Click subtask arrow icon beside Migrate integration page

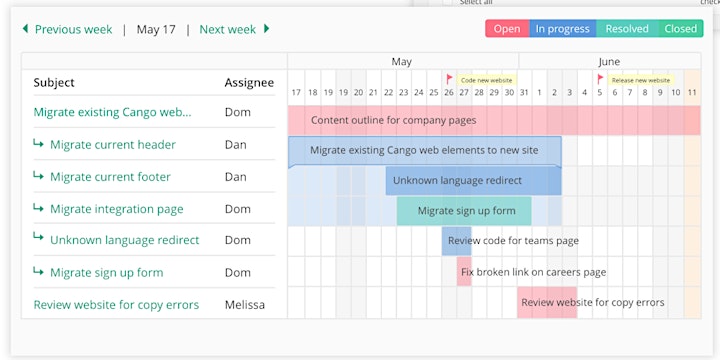pyautogui.click(x=38, y=208)
